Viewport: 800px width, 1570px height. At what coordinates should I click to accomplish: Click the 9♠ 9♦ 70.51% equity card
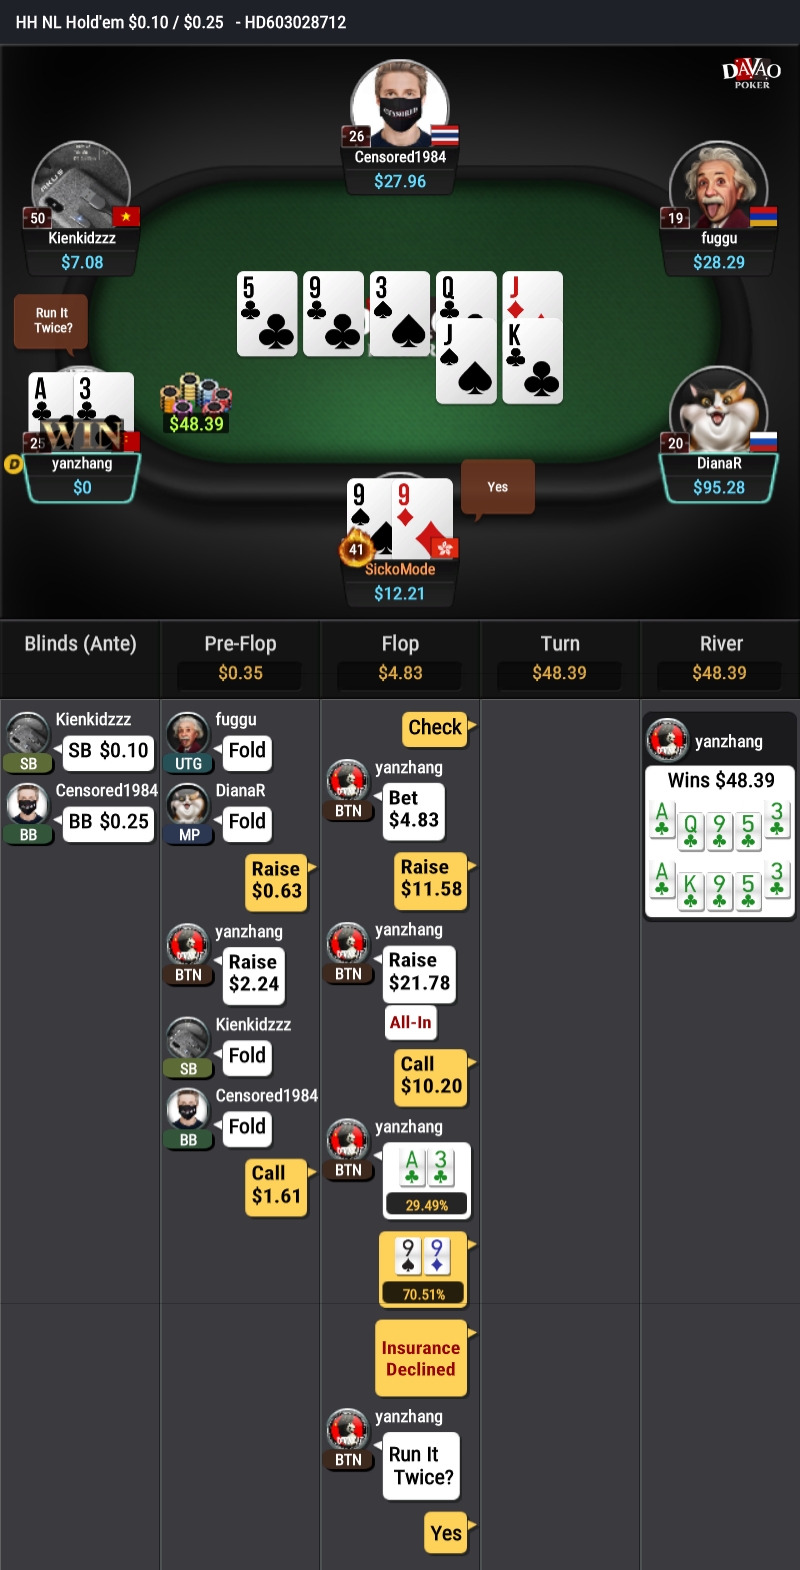(x=424, y=1269)
